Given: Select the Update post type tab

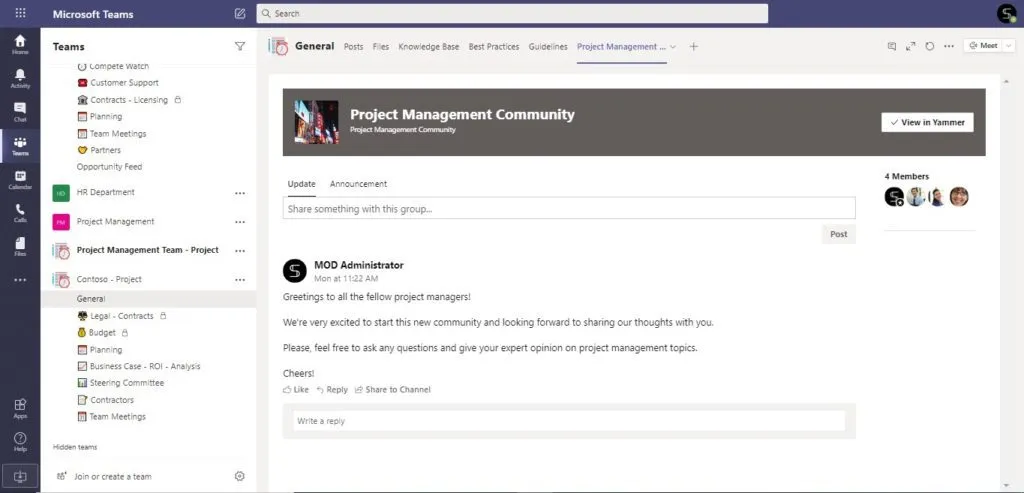Looking at the screenshot, I should (x=302, y=184).
